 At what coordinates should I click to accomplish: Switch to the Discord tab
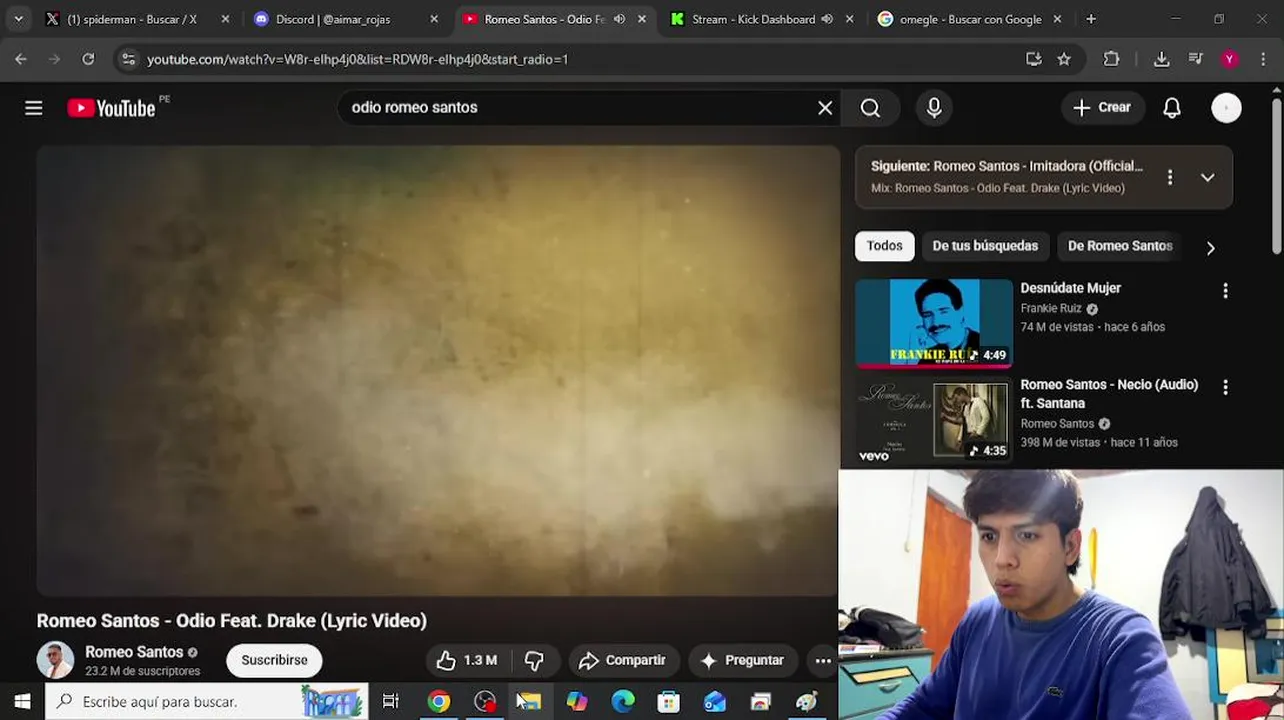click(x=345, y=19)
